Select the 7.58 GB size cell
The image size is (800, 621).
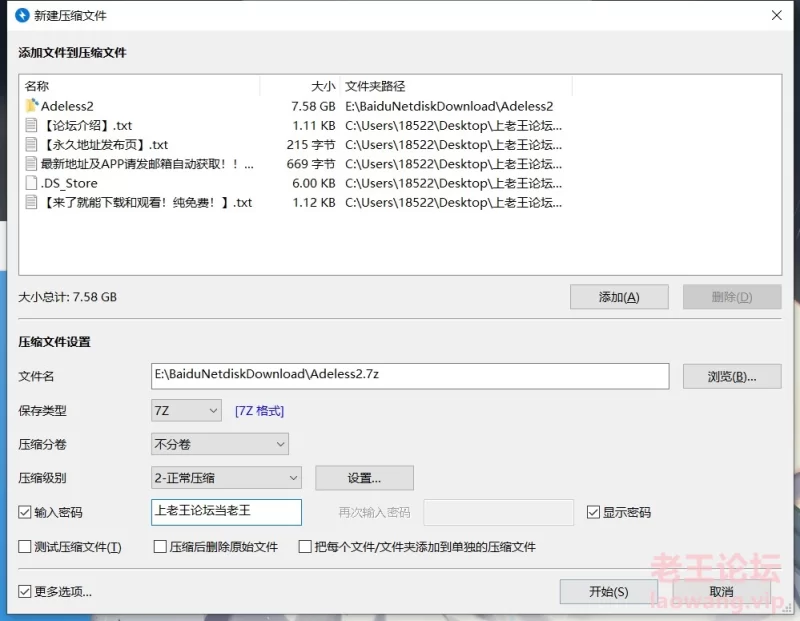(313, 106)
